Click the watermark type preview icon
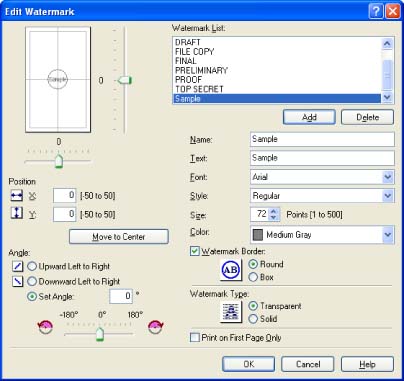The height and width of the screenshot is (381, 404). click(231, 312)
